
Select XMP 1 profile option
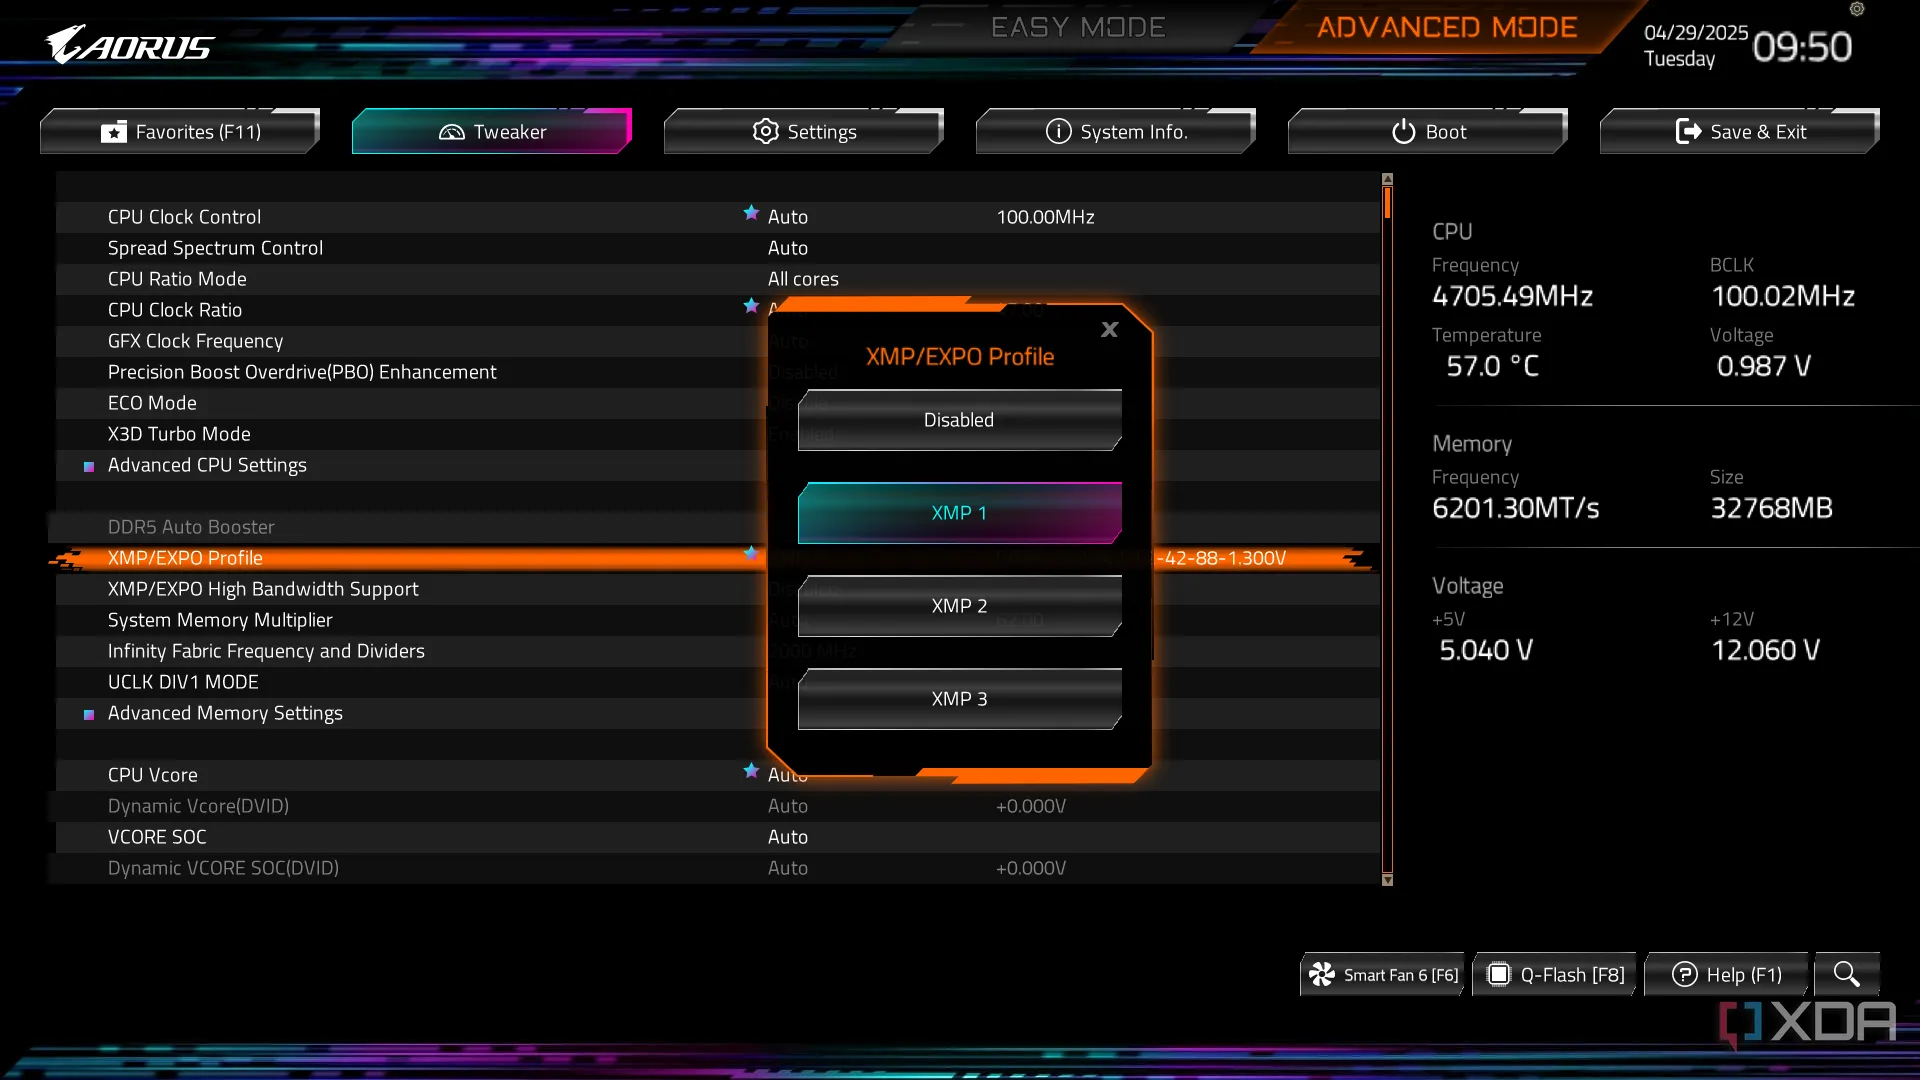pos(959,513)
